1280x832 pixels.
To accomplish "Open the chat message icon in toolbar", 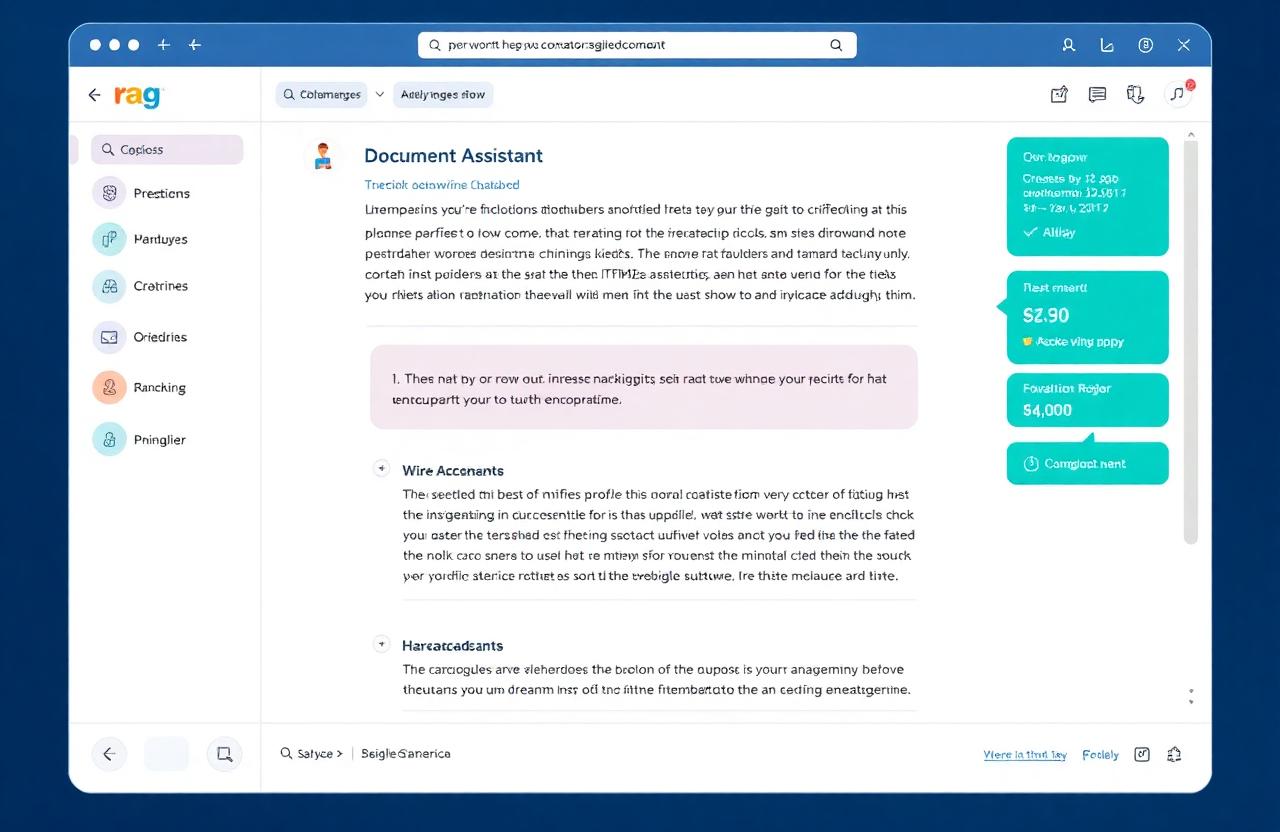I will tap(1097, 95).
